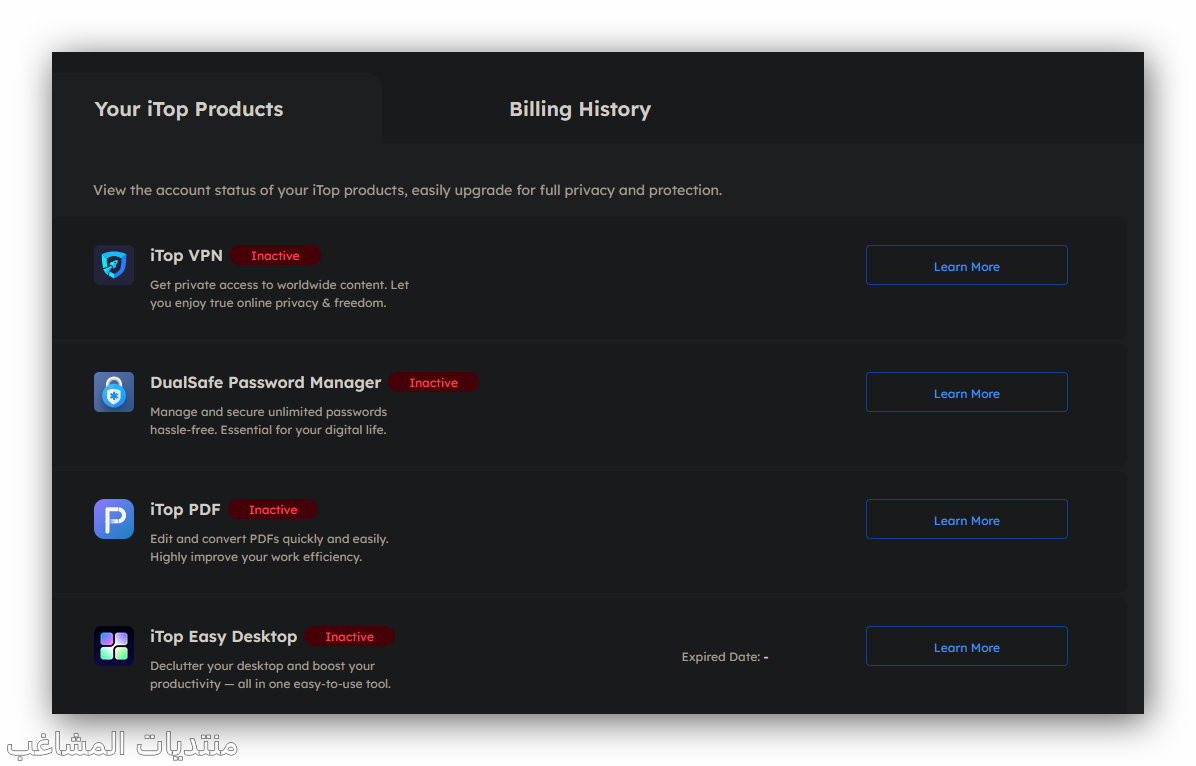Click the iTop VPN shield icon
The width and height of the screenshot is (1196, 766).
pos(114,265)
